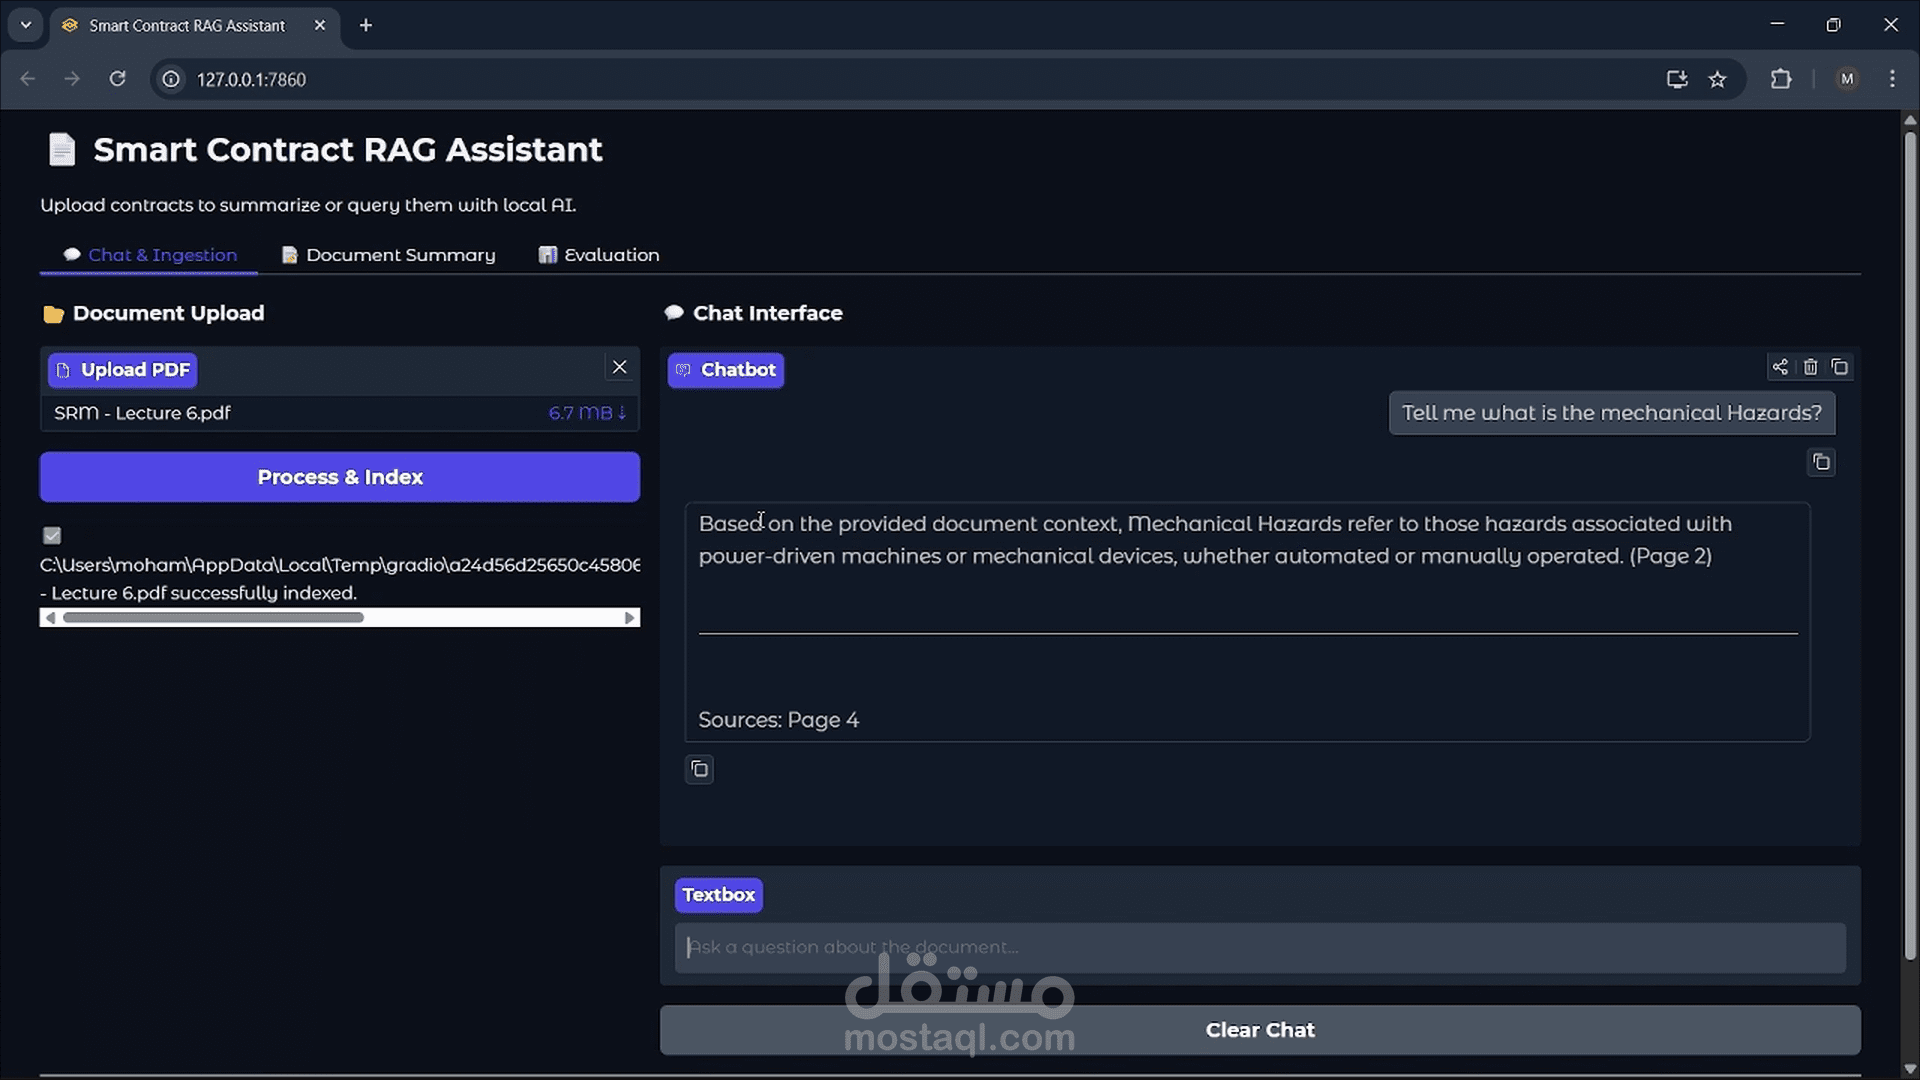Open Chrome three-dot menu
Viewport: 1920px width, 1080px height.
[1892, 79]
